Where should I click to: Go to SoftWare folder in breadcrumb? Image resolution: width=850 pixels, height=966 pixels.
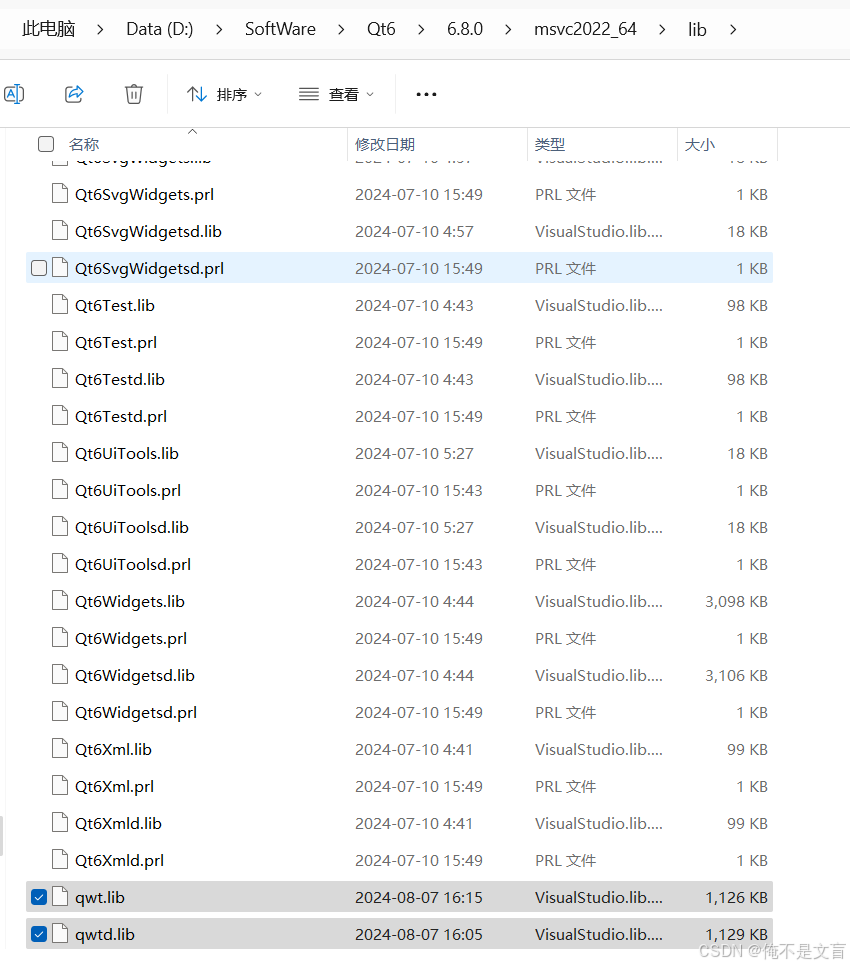[x=280, y=29]
